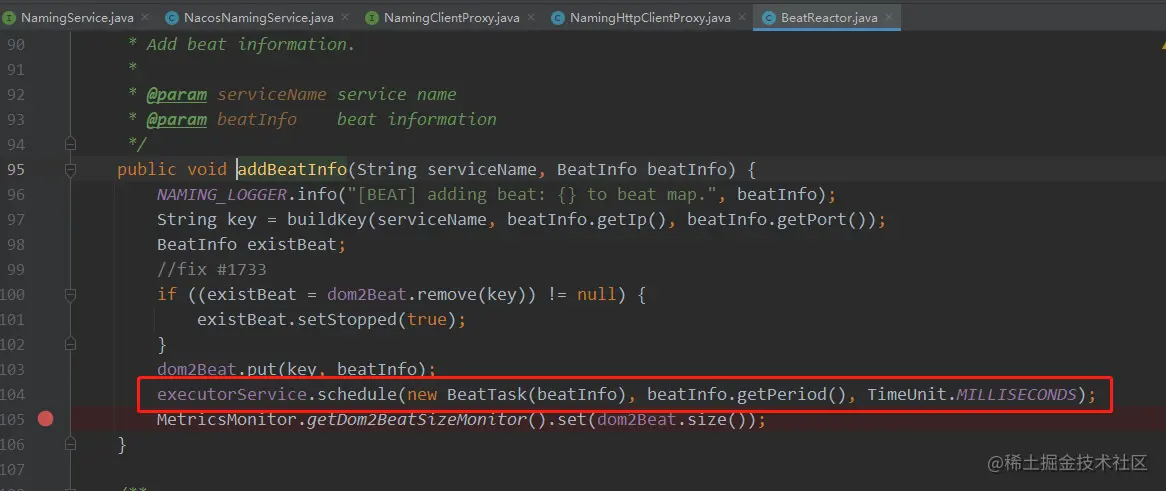Click the MILLISECONDS constant

(1017, 394)
